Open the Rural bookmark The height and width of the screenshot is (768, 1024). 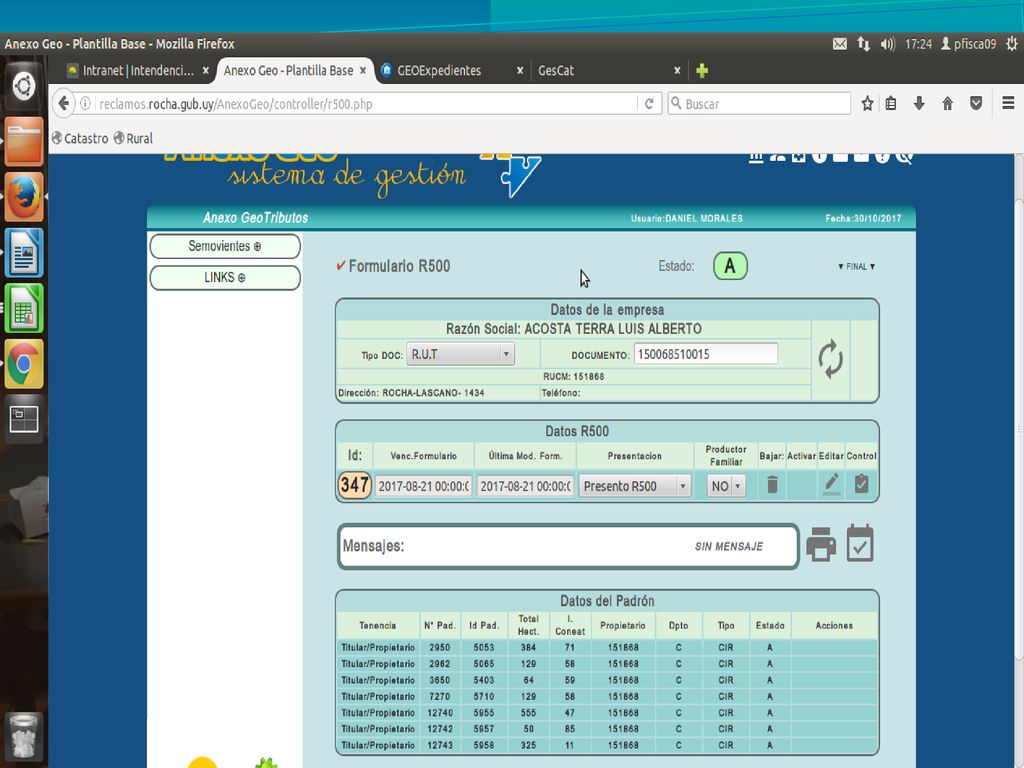[133, 138]
